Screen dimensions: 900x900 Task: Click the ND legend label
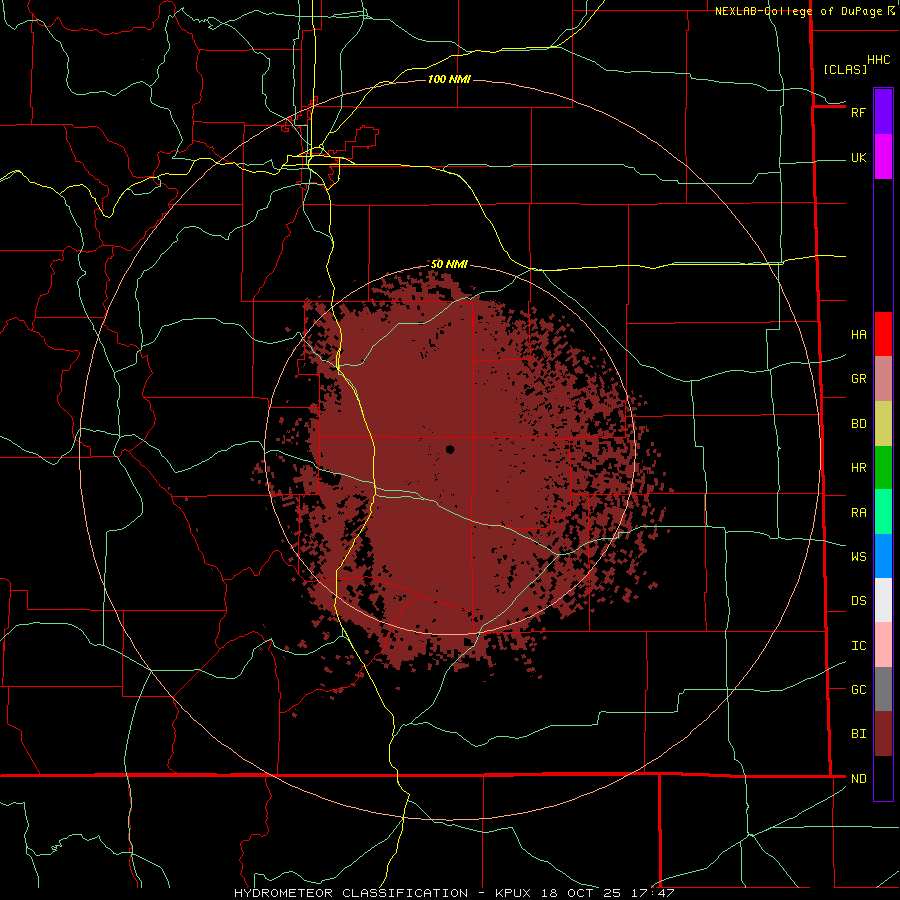(858, 778)
